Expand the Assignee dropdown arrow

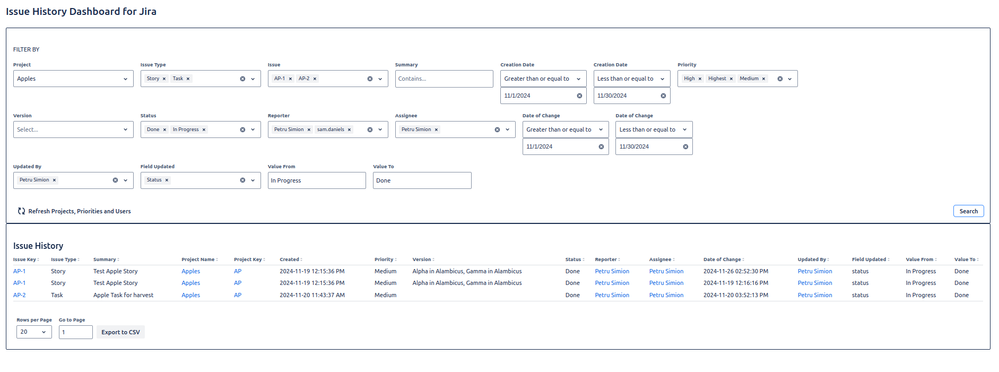(x=508, y=129)
